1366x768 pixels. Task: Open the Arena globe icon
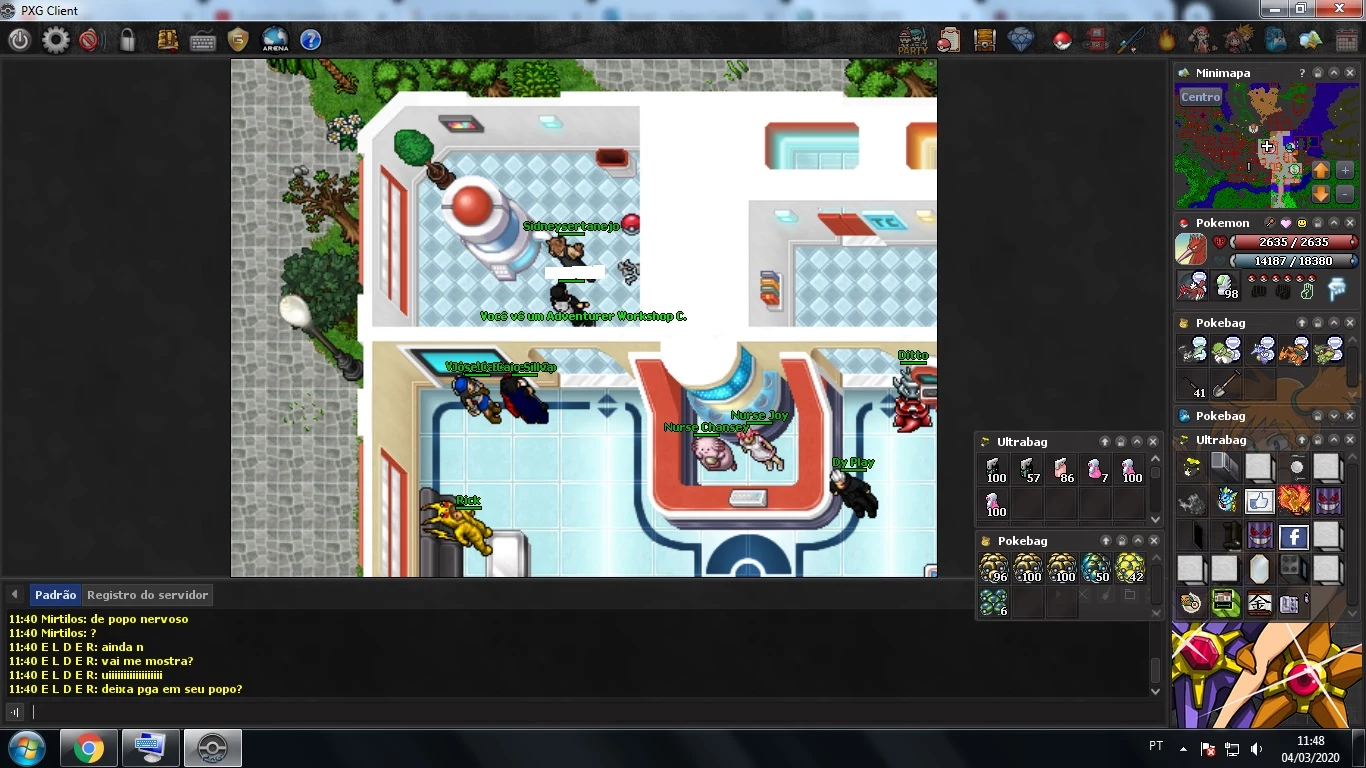pos(275,40)
